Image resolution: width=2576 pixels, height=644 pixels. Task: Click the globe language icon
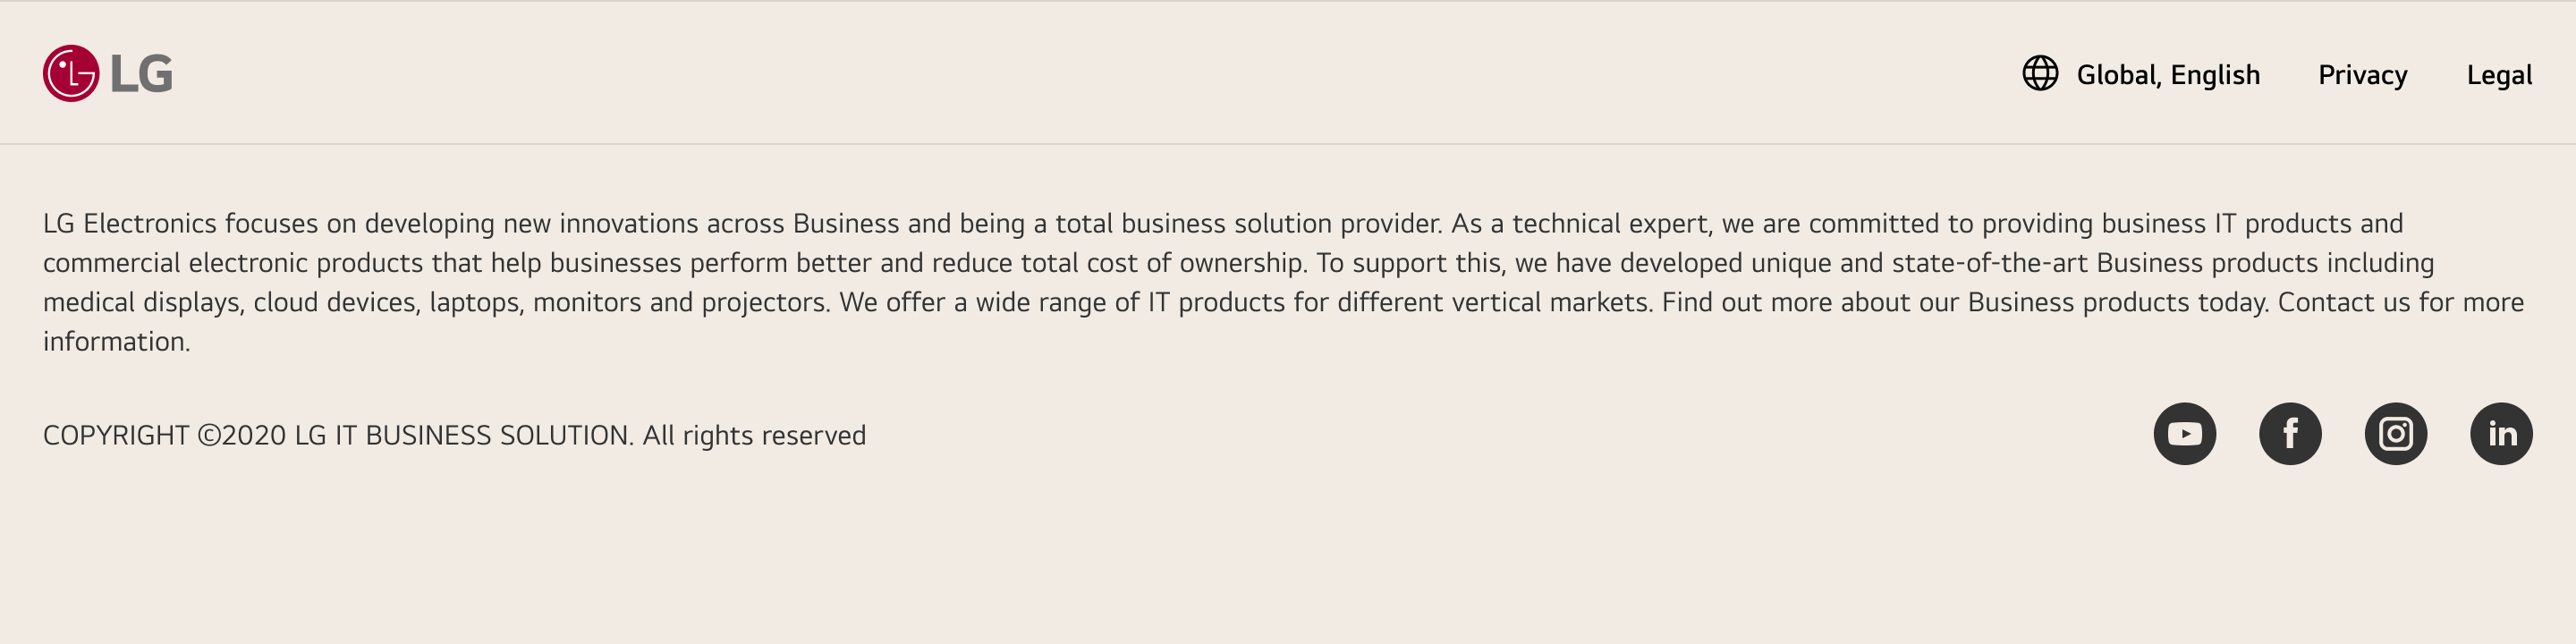click(x=2040, y=73)
